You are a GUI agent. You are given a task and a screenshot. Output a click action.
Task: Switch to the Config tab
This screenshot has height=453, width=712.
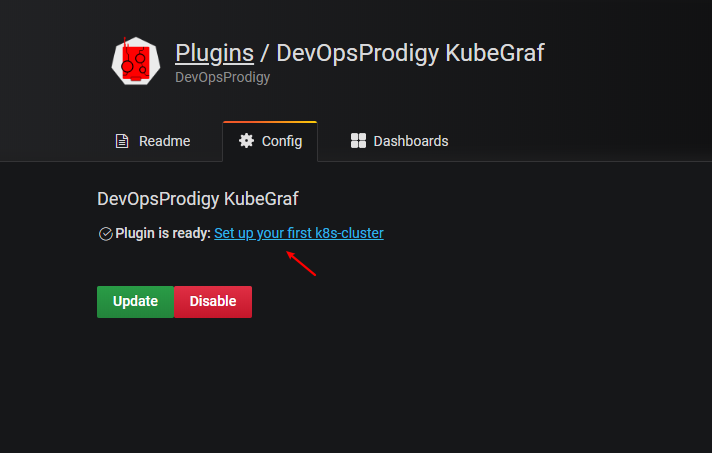(x=270, y=141)
